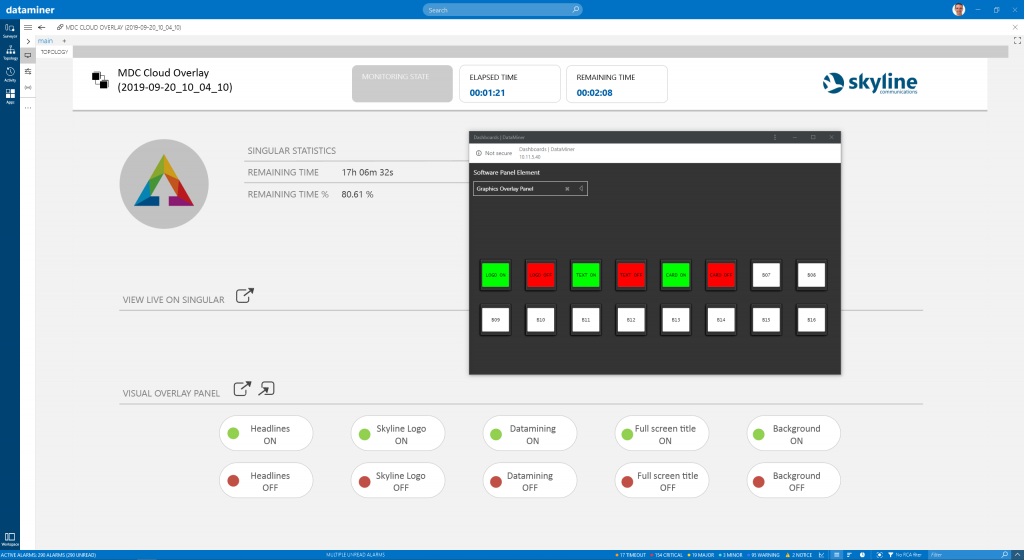Close the MDC Cloud Overlay card
Image resolution: width=1024 pixels, height=560 pixels.
[1015, 27]
